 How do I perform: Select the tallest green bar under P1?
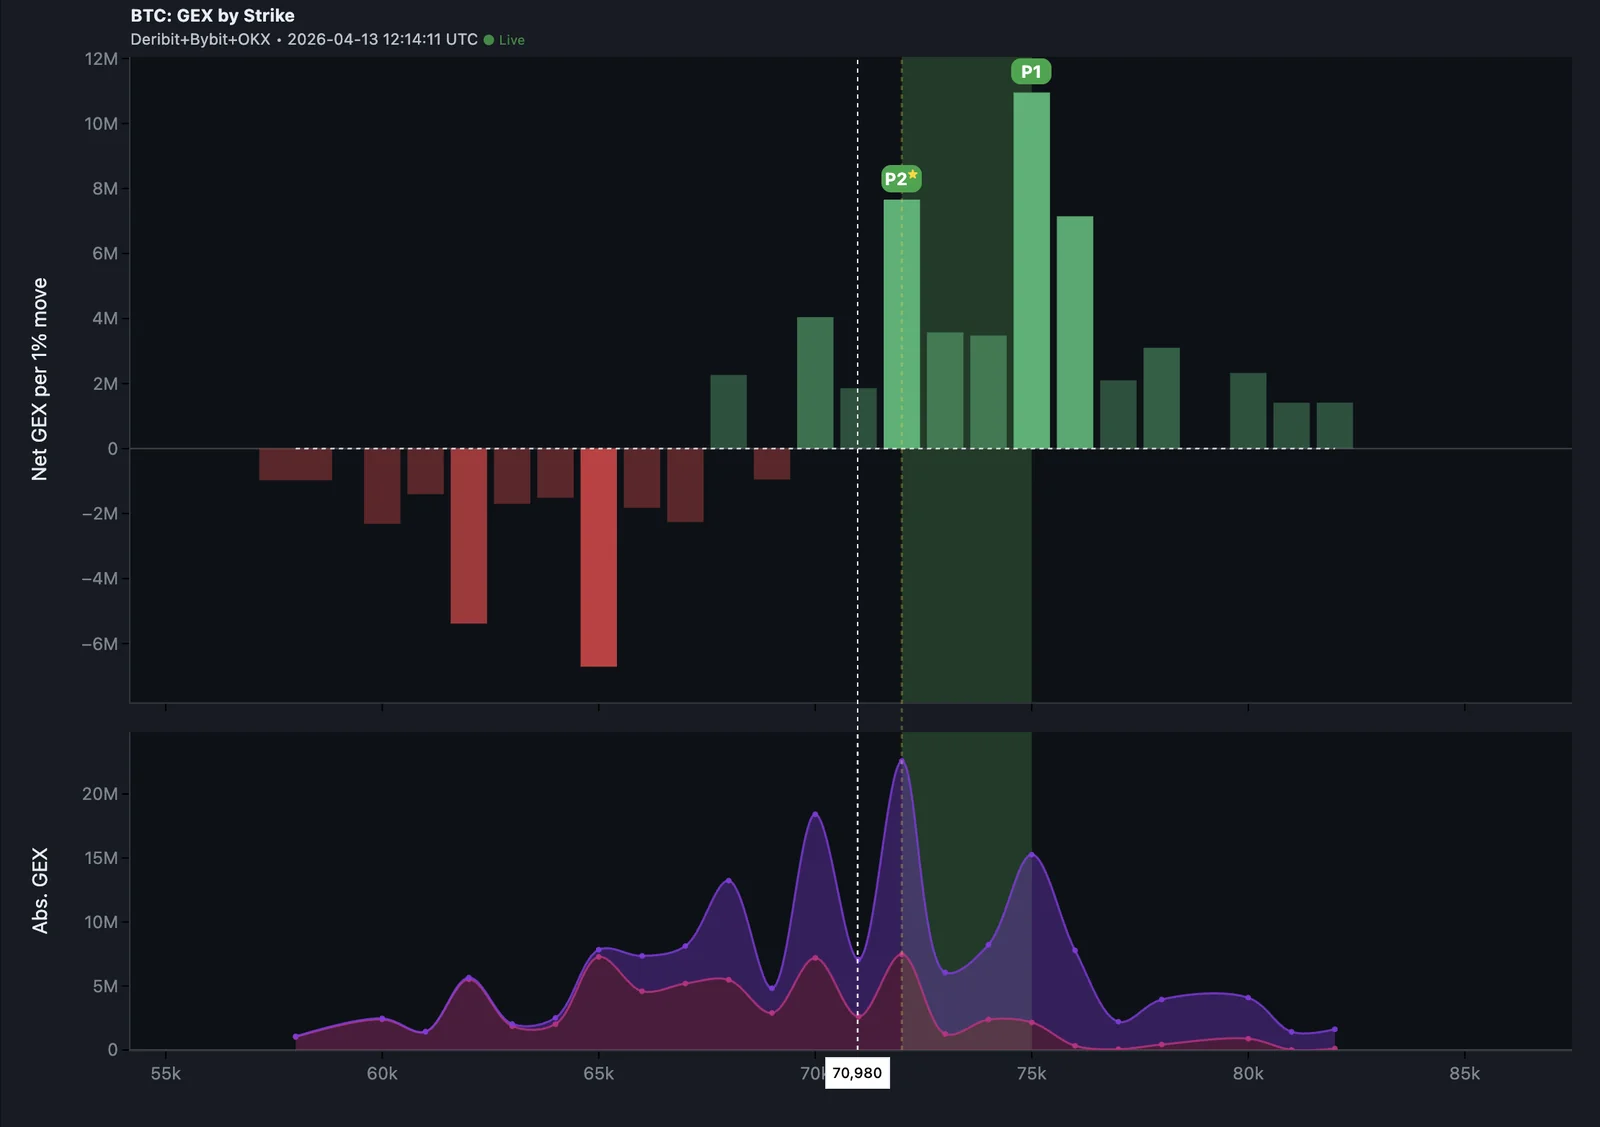(1030, 270)
